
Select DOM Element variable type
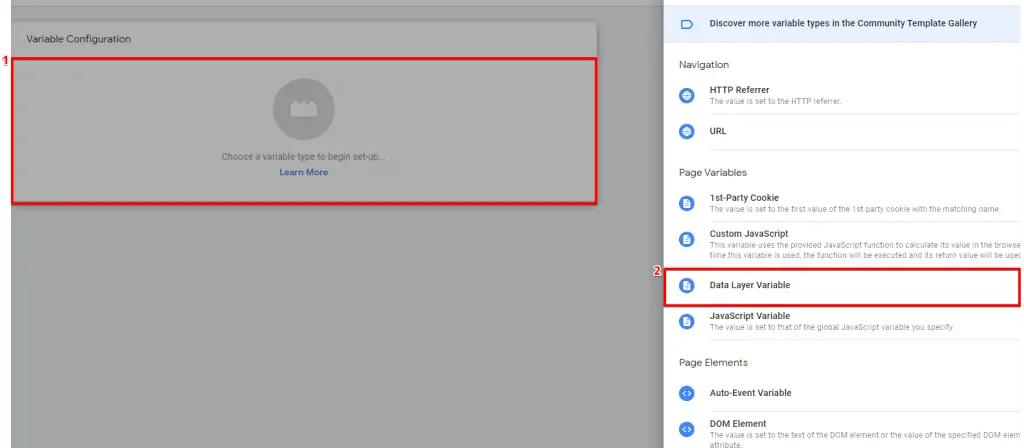[x=843, y=431]
